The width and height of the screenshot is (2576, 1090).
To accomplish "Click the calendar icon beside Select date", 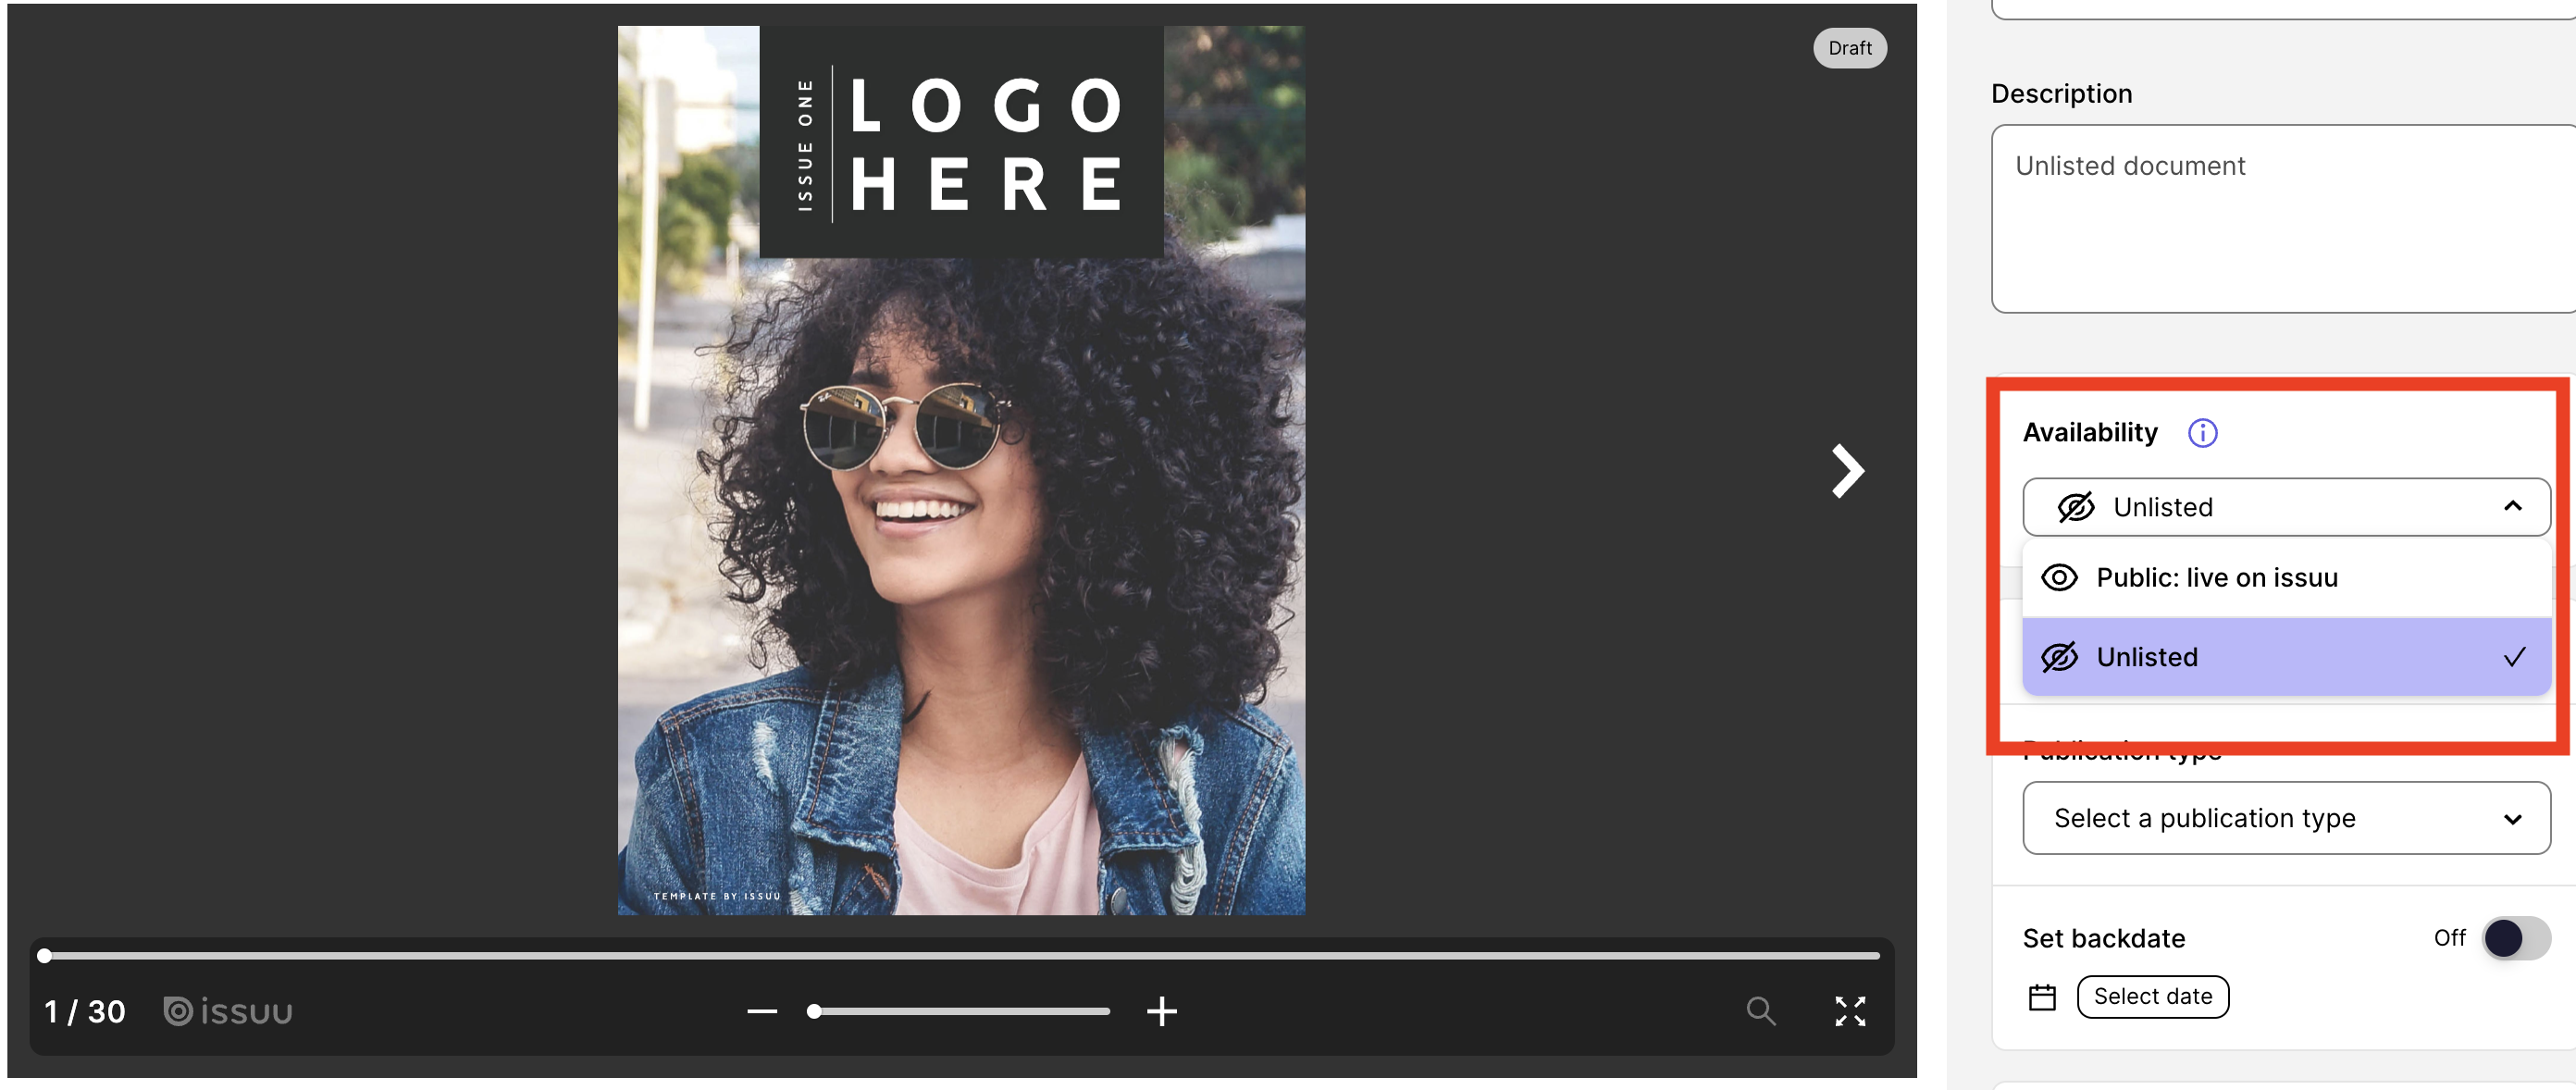I will pyautogui.click(x=2042, y=997).
